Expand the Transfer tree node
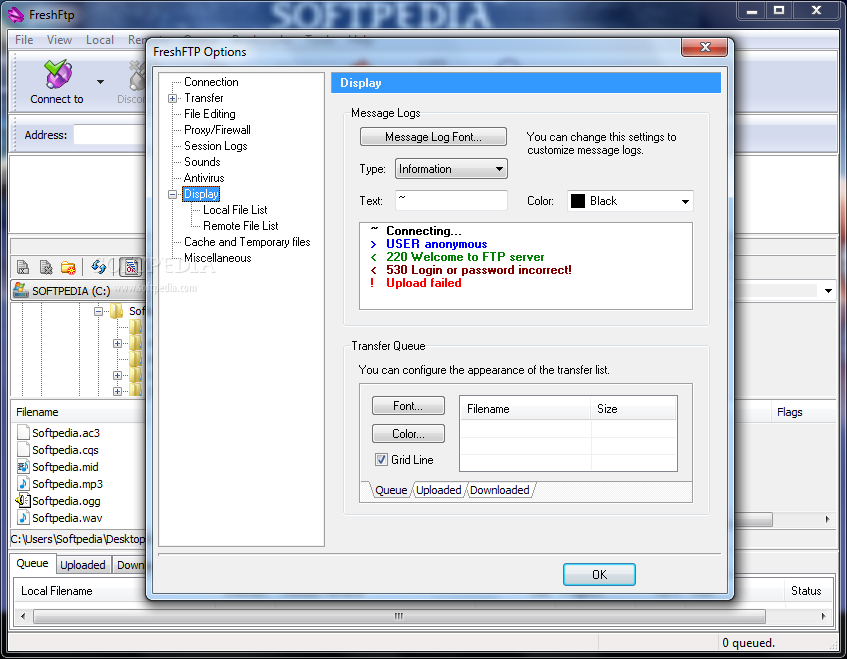 click(172, 98)
